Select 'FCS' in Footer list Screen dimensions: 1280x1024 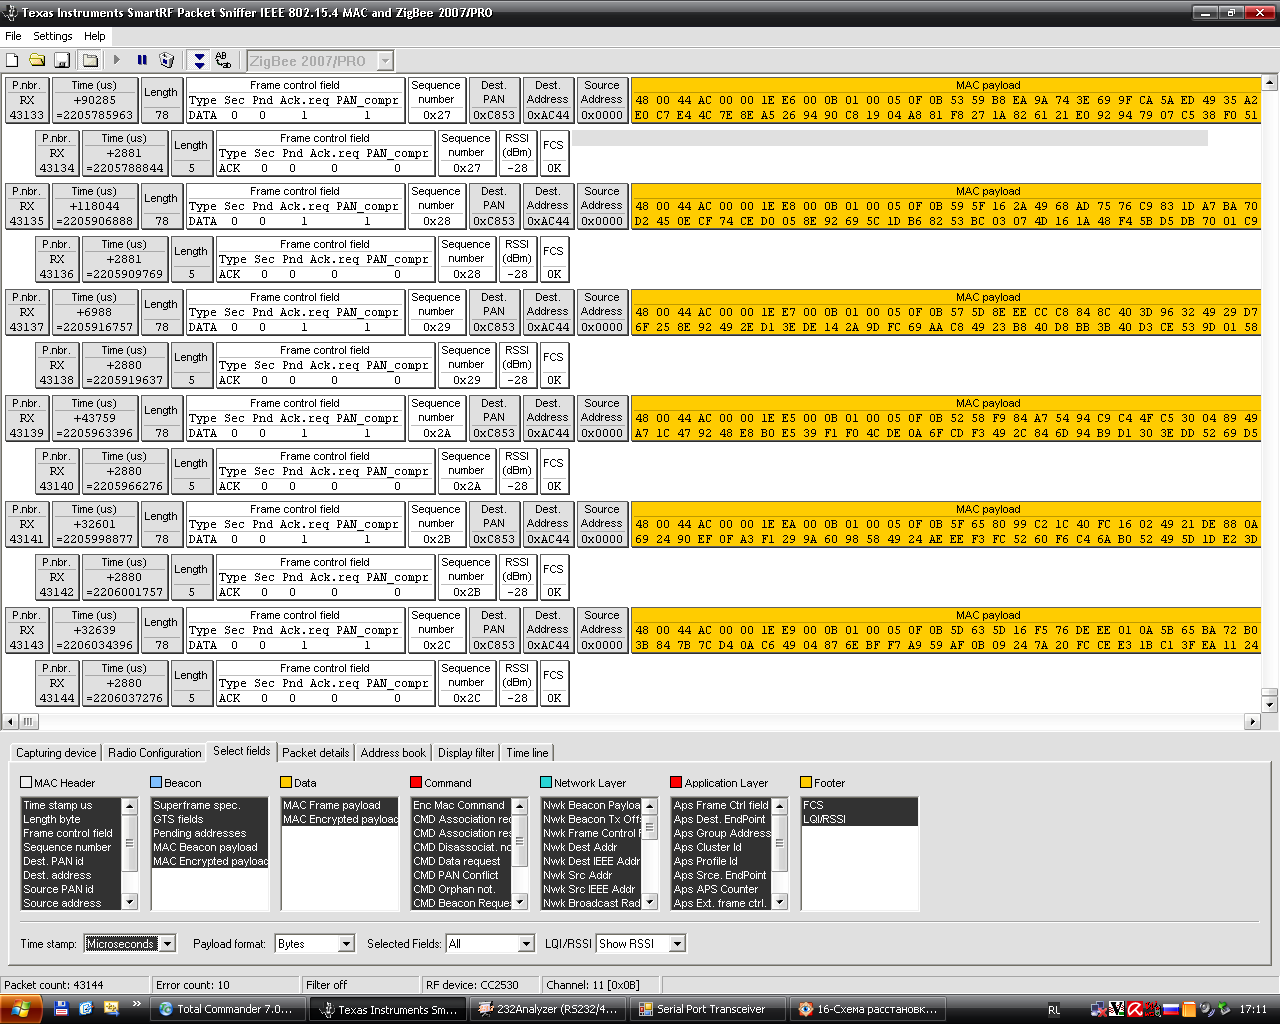click(x=860, y=805)
